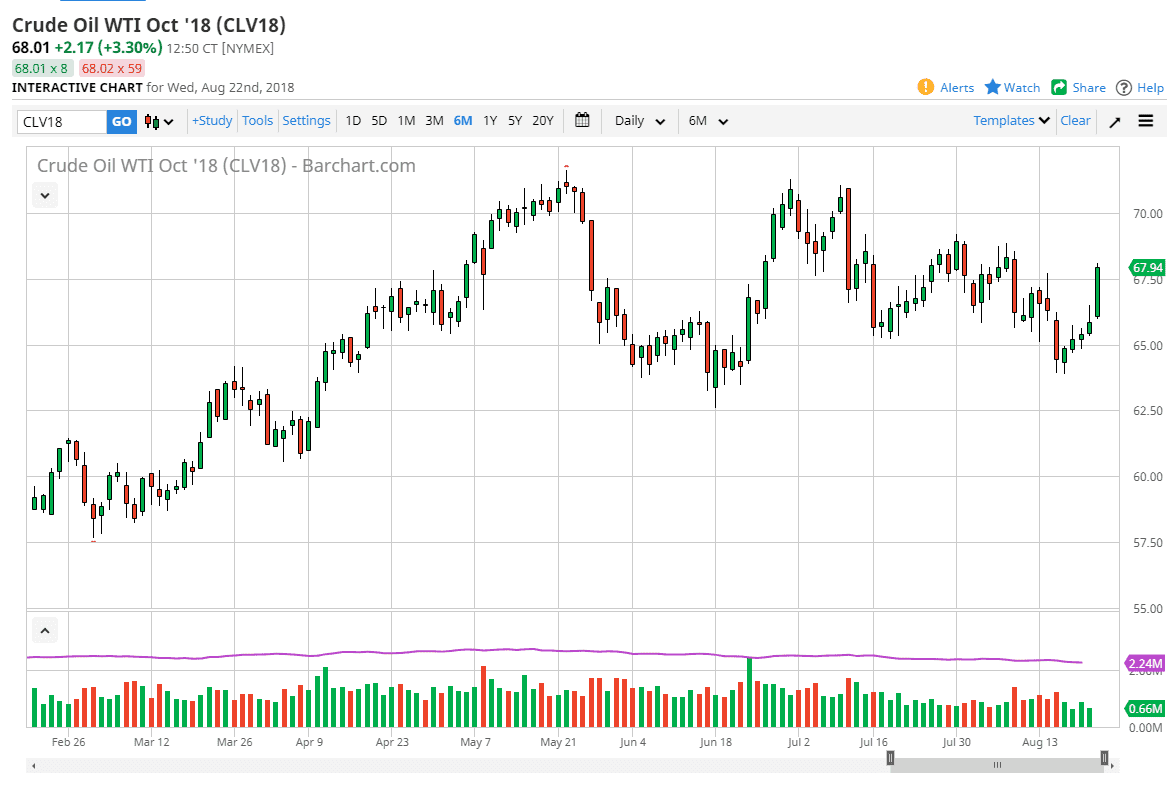Open the Settings menu
This screenshot has width=1174, height=792.
coord(306,120)
